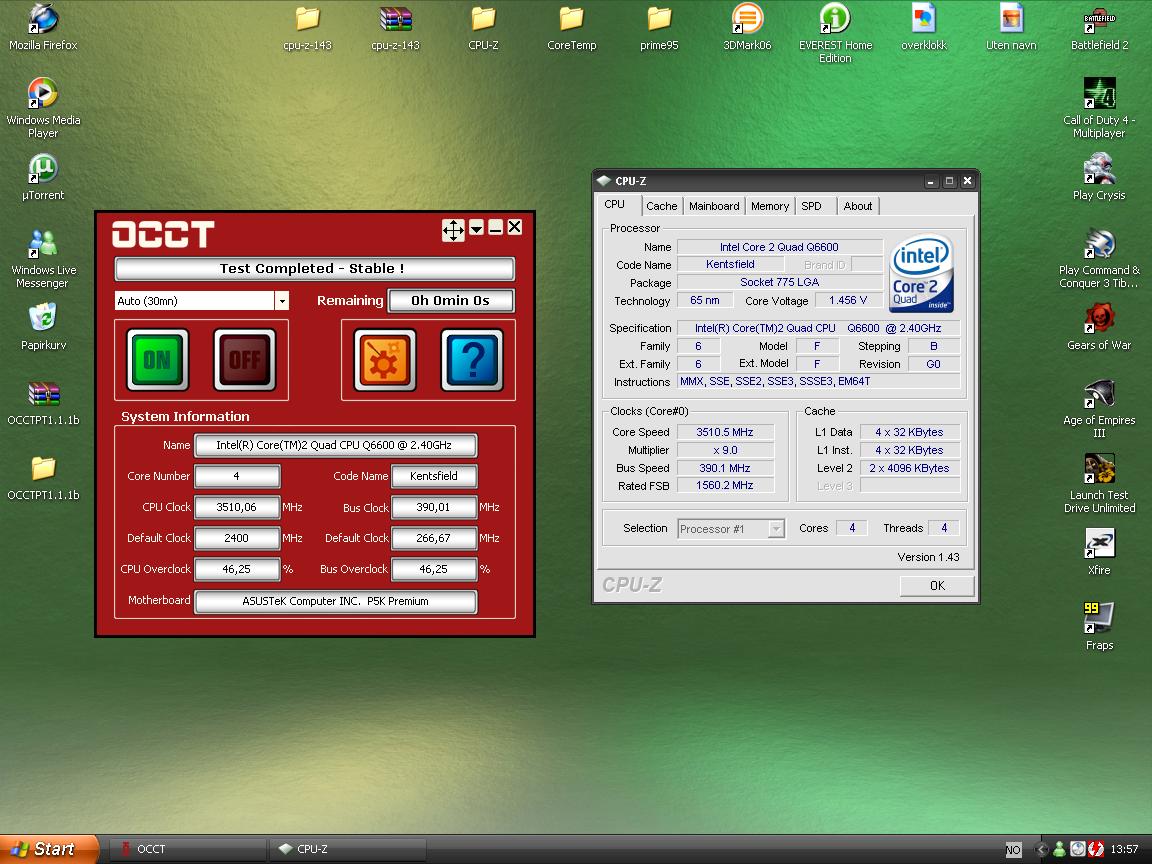Switch to the Mainboard tab in CPU-Z
This screenshot has height=864, width=1152.
(x=714, y=206)
